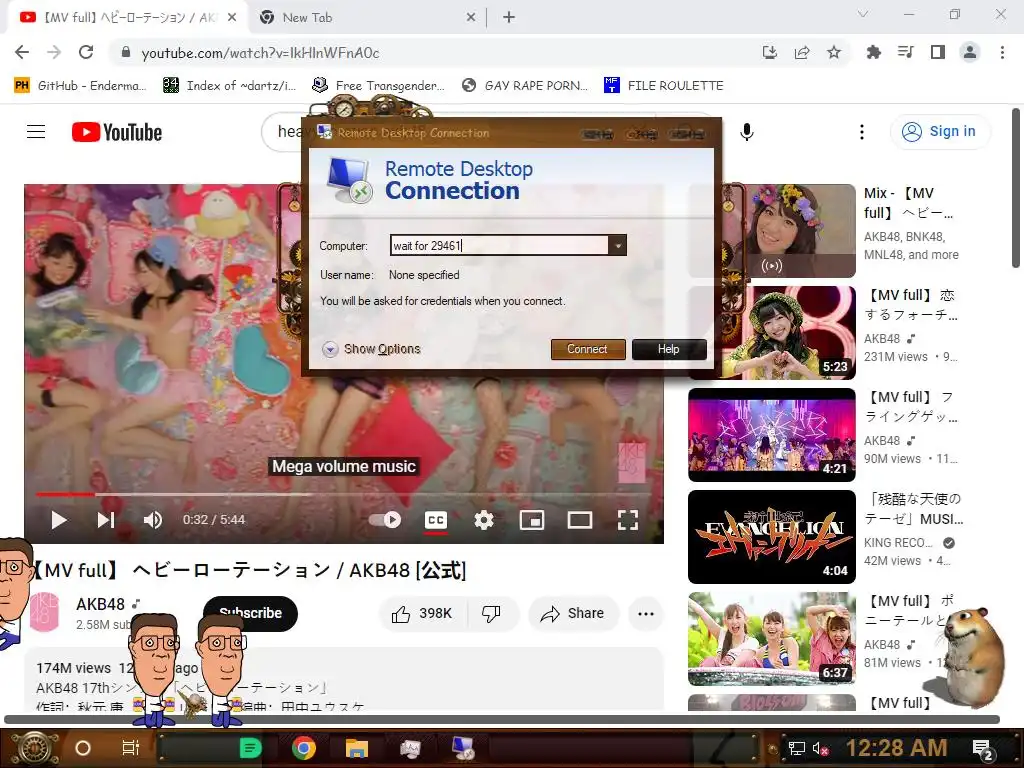Sign in to YouTube
The image size is (1024, 768).
coord(940,131)
